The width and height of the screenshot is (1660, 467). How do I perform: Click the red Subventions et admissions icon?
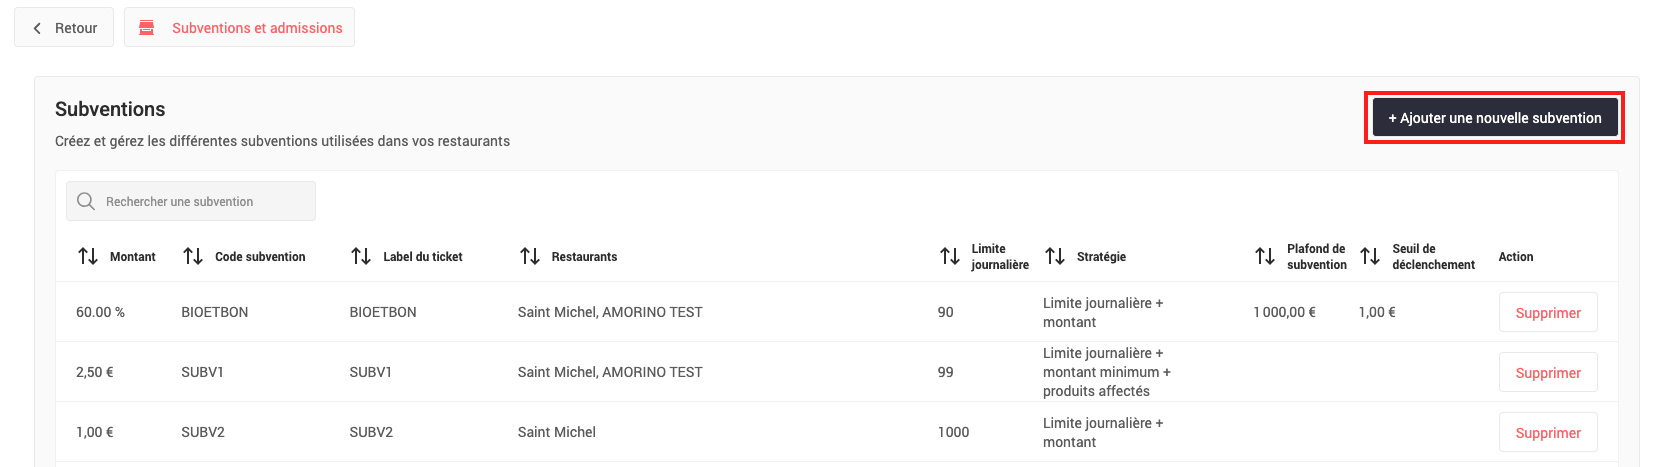pyautogui.click(x=147, y=28)
